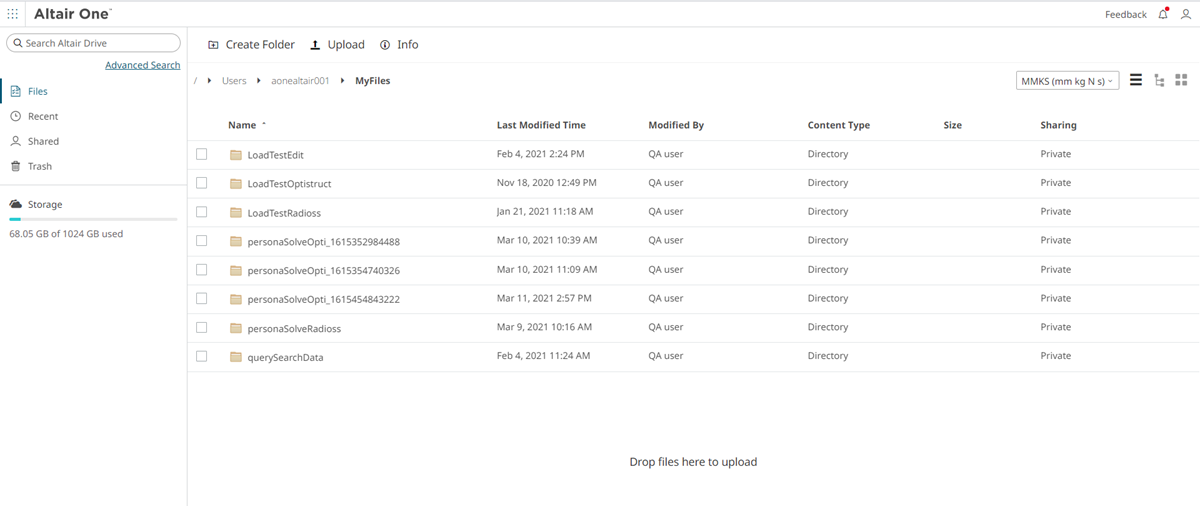1200x506 pixels.
Task: Click the storage usage bar
Action: tap(93, 219)
